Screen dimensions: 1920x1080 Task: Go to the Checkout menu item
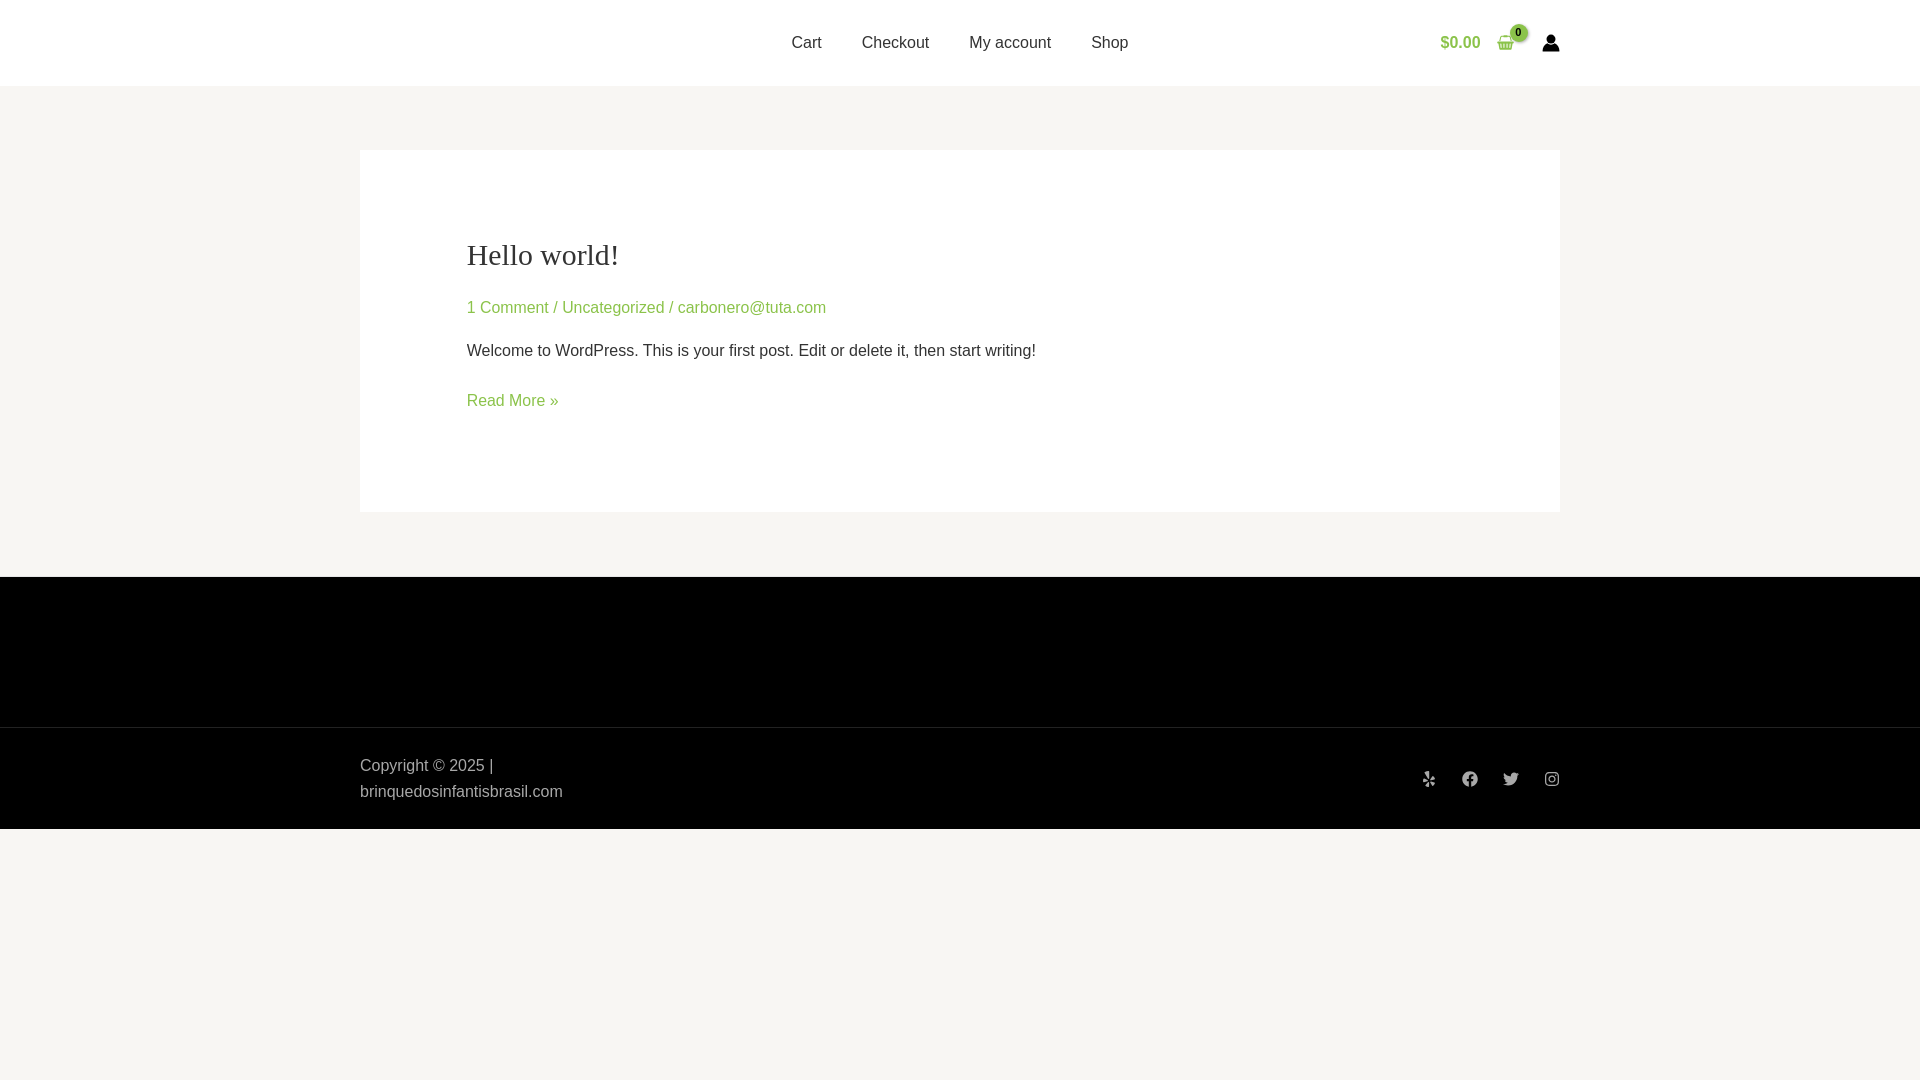click(x=895, y=43)
